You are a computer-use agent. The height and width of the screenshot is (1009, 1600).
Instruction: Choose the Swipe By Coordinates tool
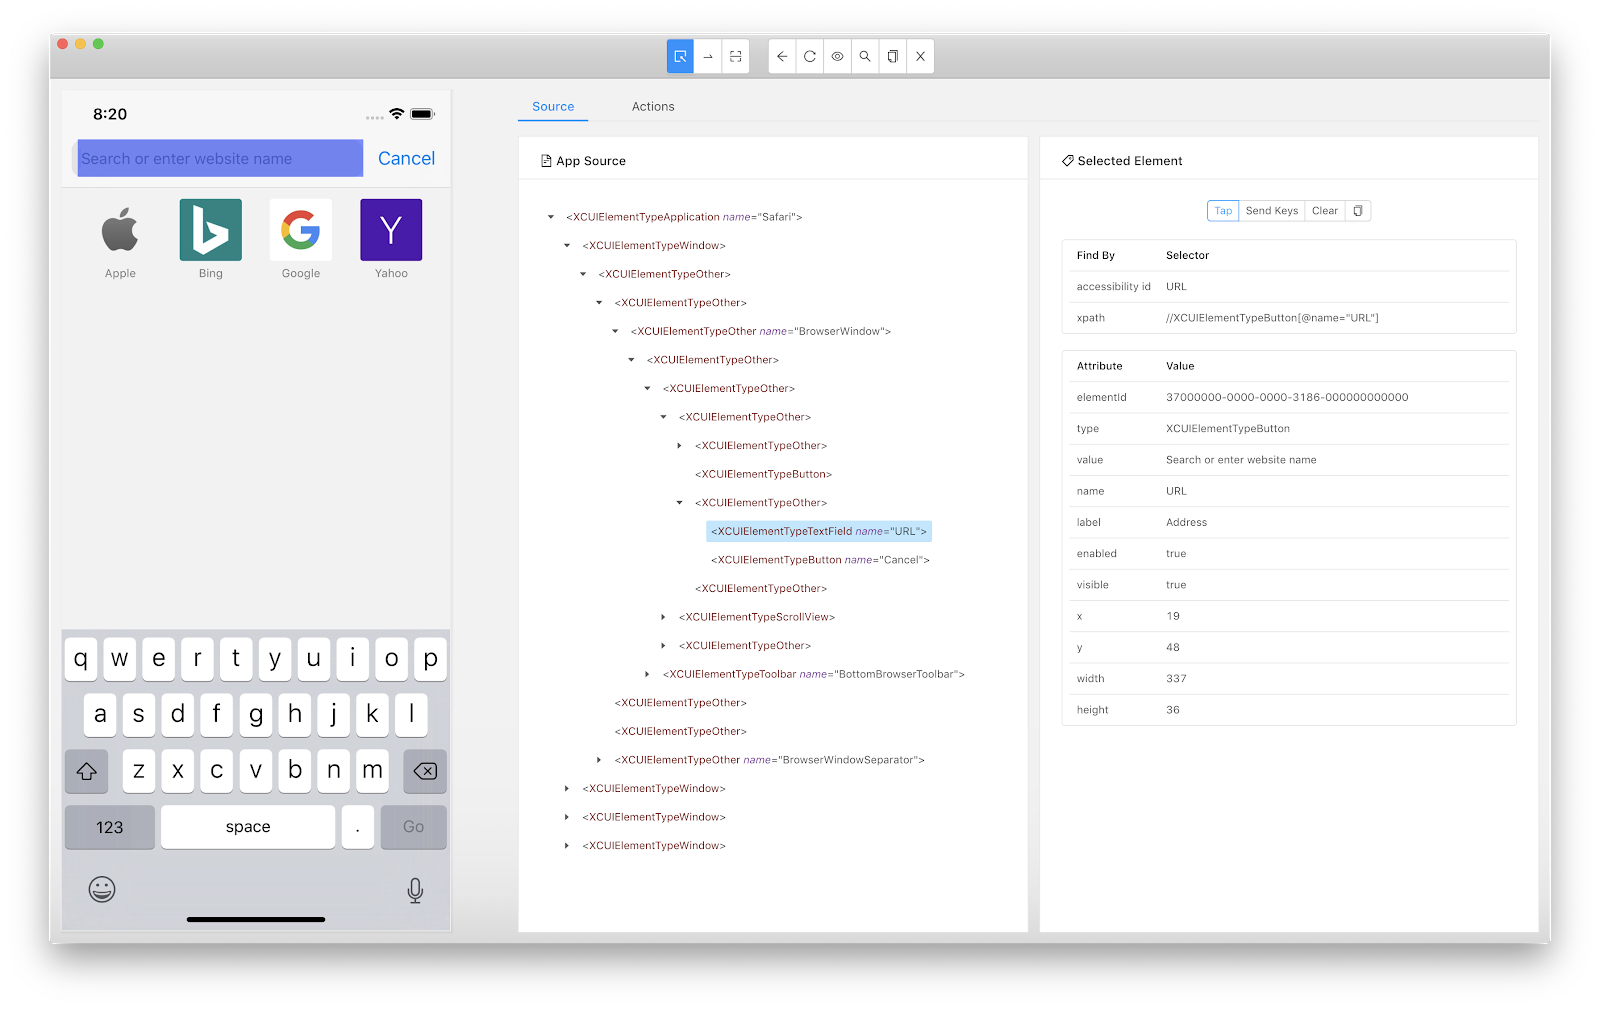click(708, 57)
